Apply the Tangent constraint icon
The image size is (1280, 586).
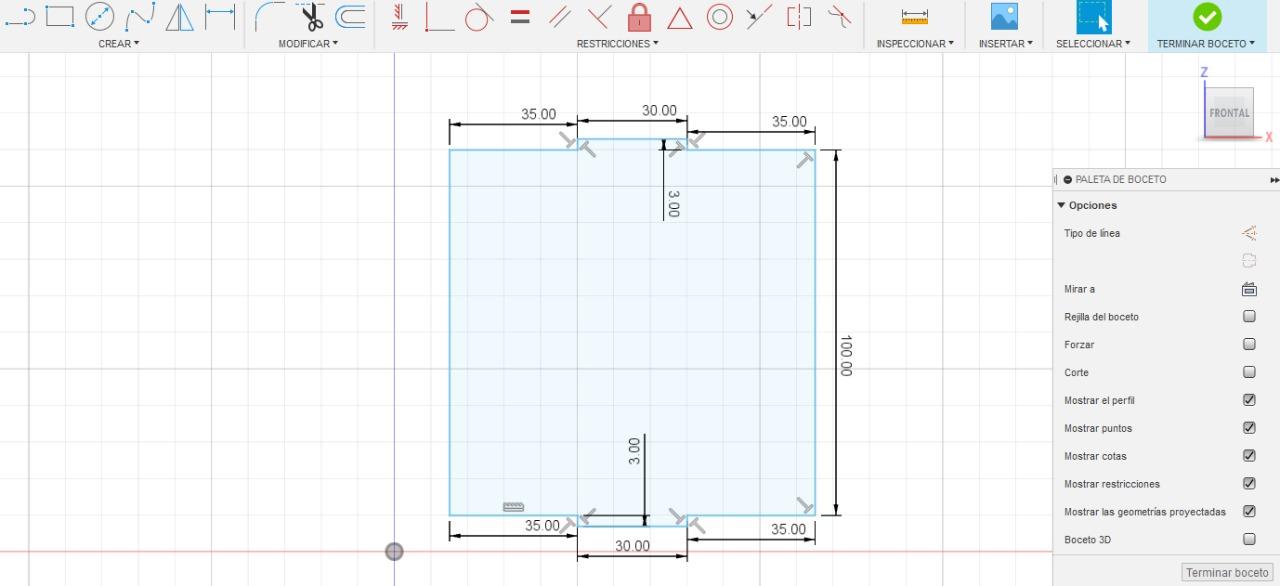[x=479, y=16]
